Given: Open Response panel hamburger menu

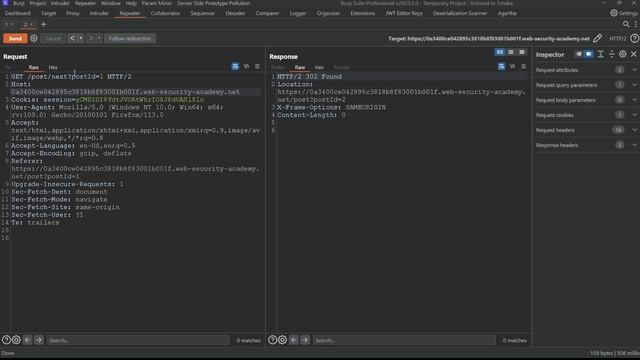Looking at the screenshot, I should (x=524, y=67).
